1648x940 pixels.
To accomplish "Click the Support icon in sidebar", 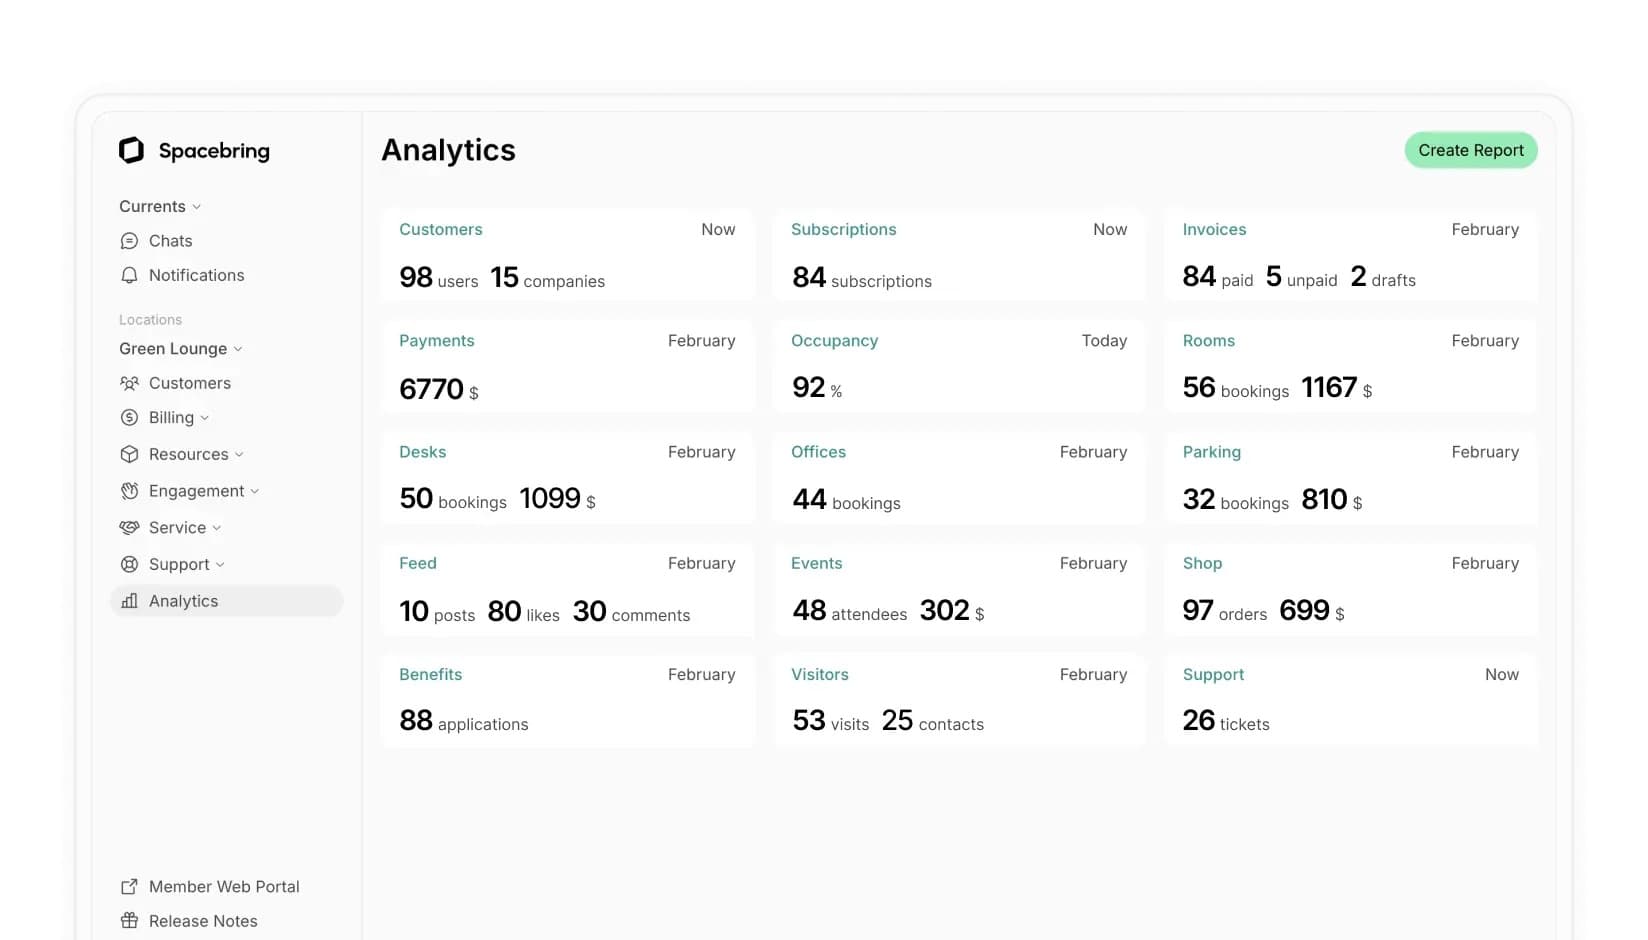I will (x=129, y=564).
